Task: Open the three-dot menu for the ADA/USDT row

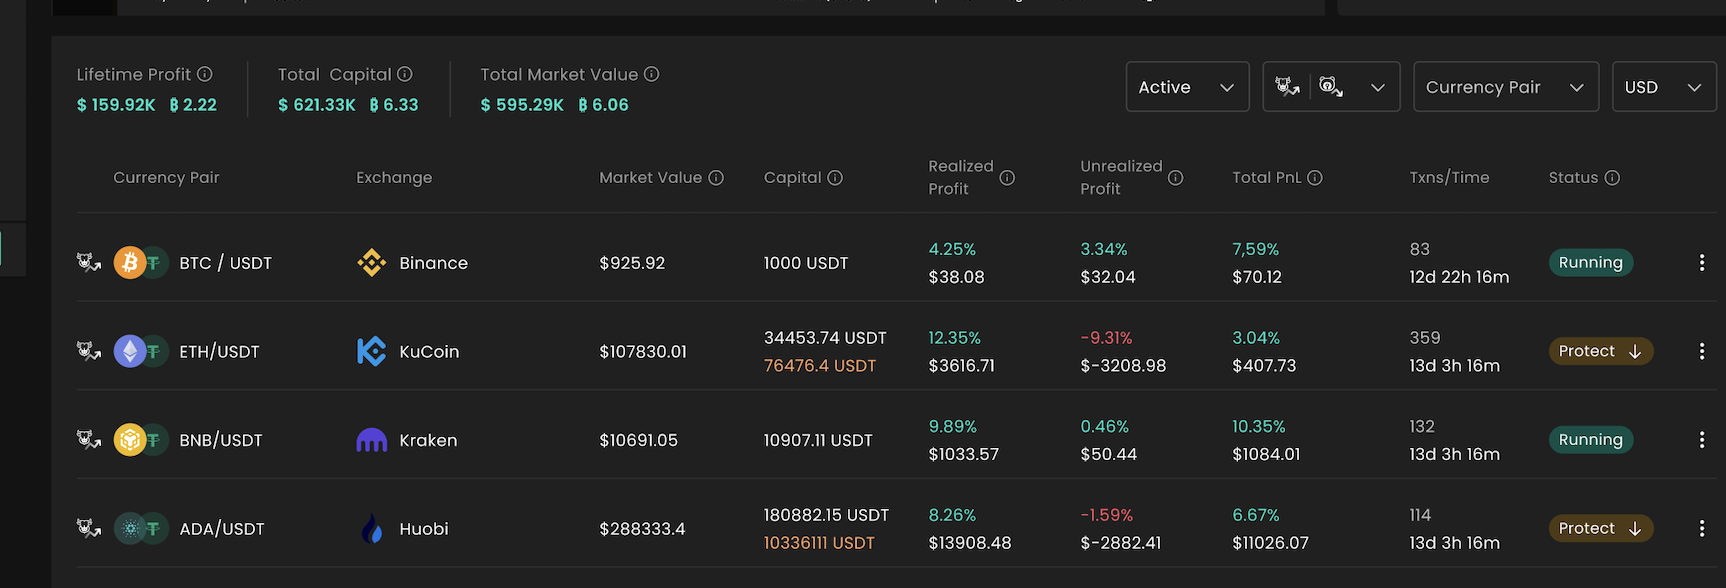Action: [x=1702, y=529]
